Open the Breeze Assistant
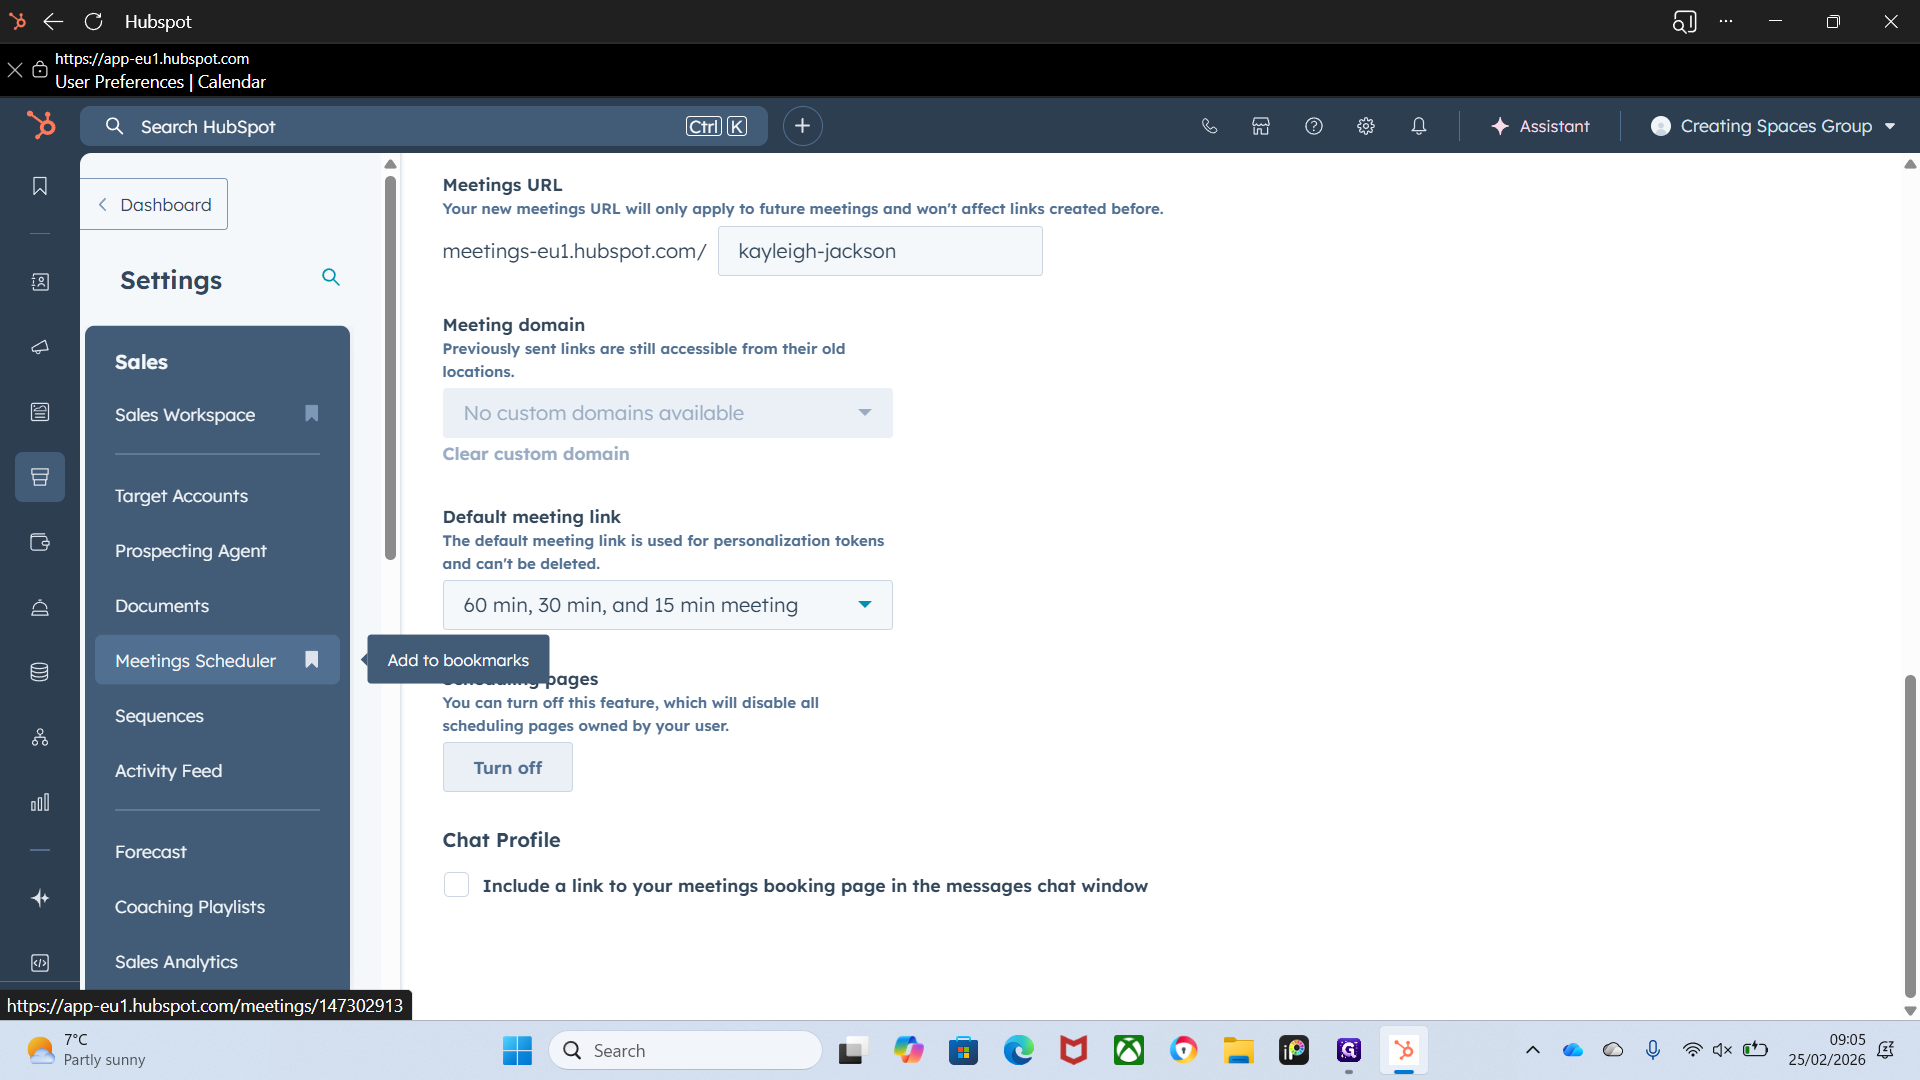The width and height of the screenshot is (1920, 1080). pos(1540,126)
